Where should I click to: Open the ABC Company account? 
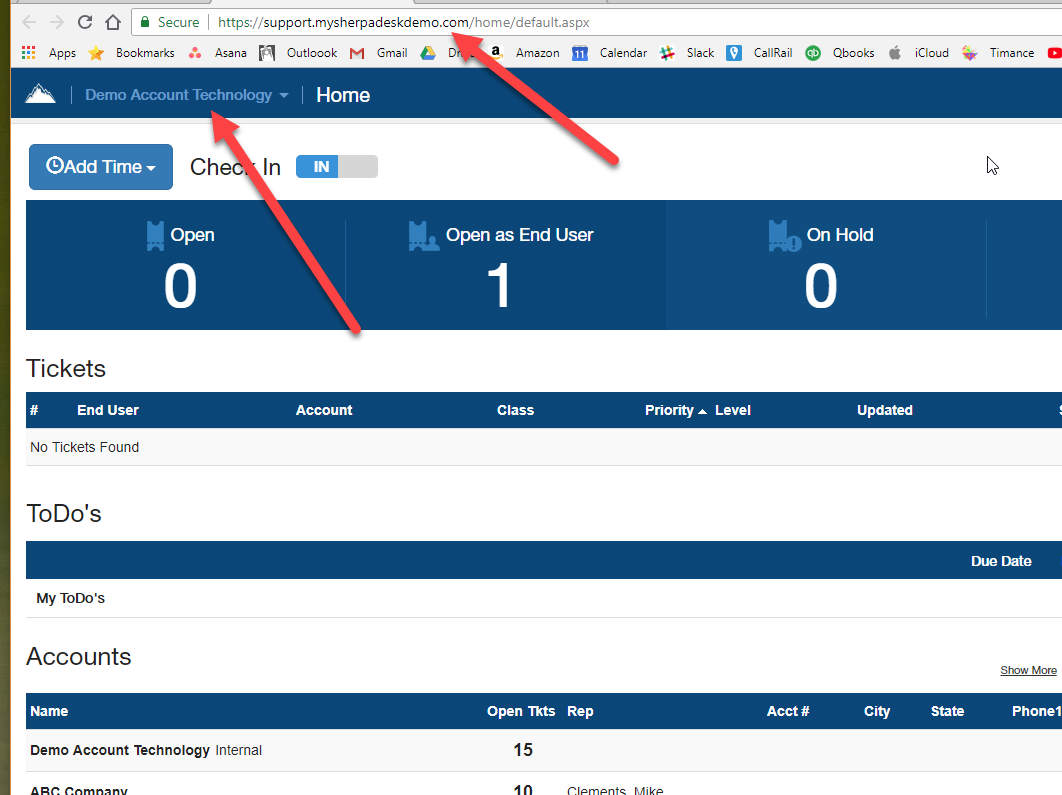[78, 789]
